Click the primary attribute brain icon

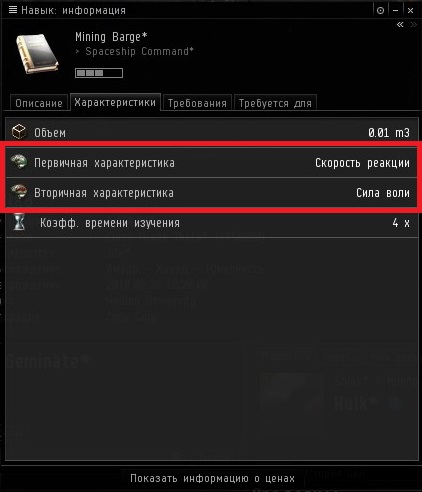[x=19, y=162]
